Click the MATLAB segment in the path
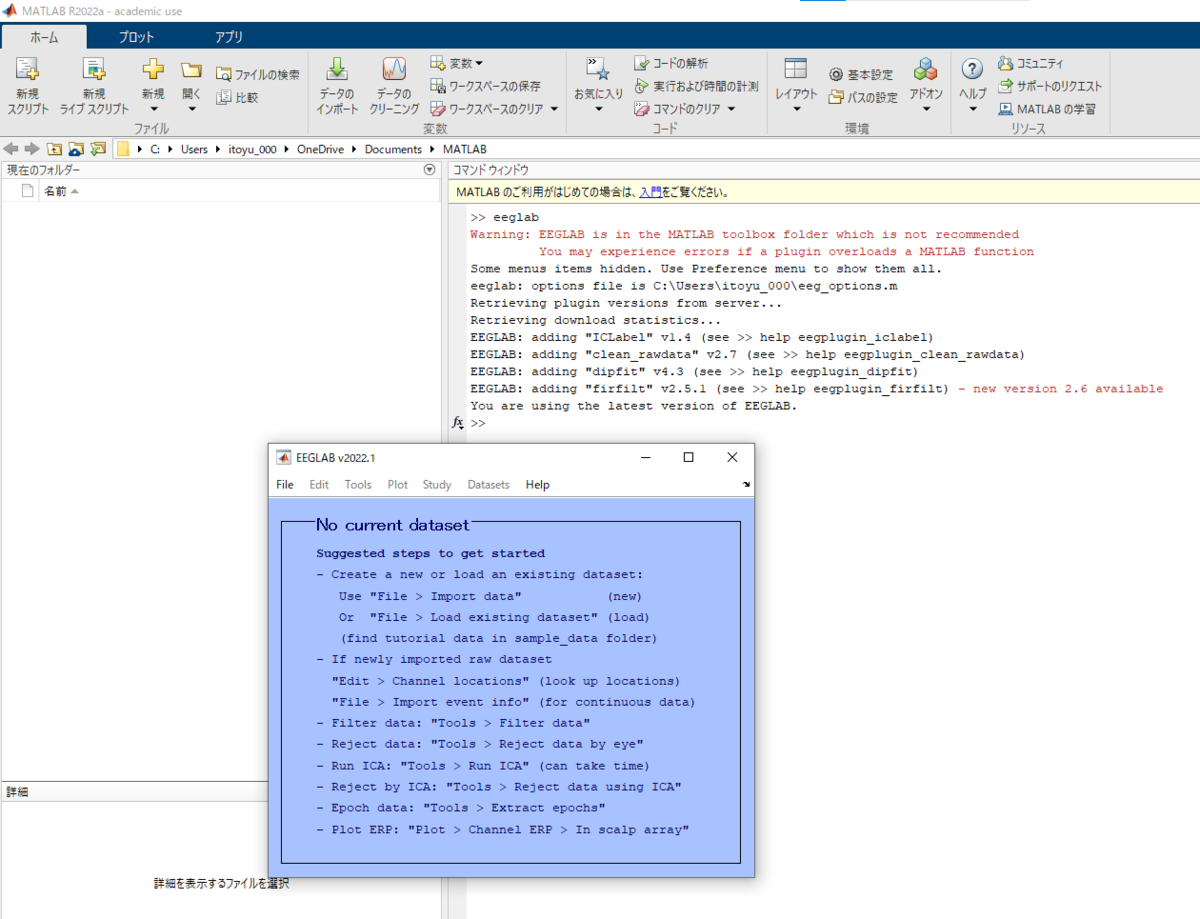The image size is (1200, 919). pos(465,149)
